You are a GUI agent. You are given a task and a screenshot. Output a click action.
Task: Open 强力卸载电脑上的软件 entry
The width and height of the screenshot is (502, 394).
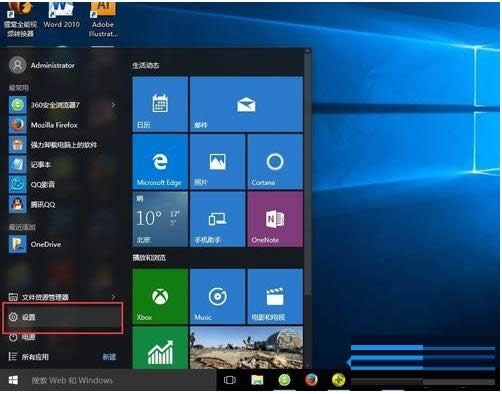pos(63,145)
